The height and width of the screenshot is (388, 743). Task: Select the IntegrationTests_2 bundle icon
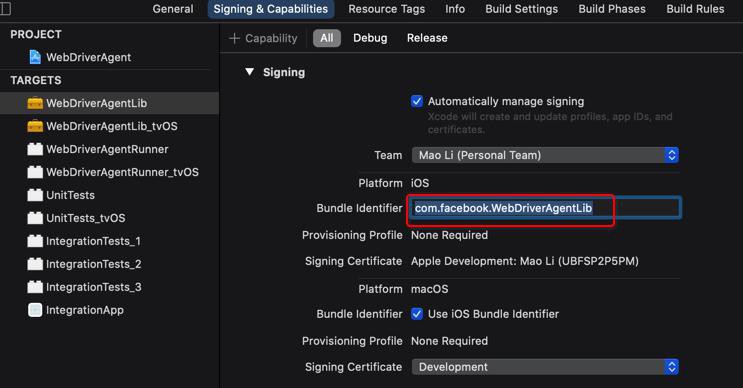pyautogui.click(x=35, y=264)
